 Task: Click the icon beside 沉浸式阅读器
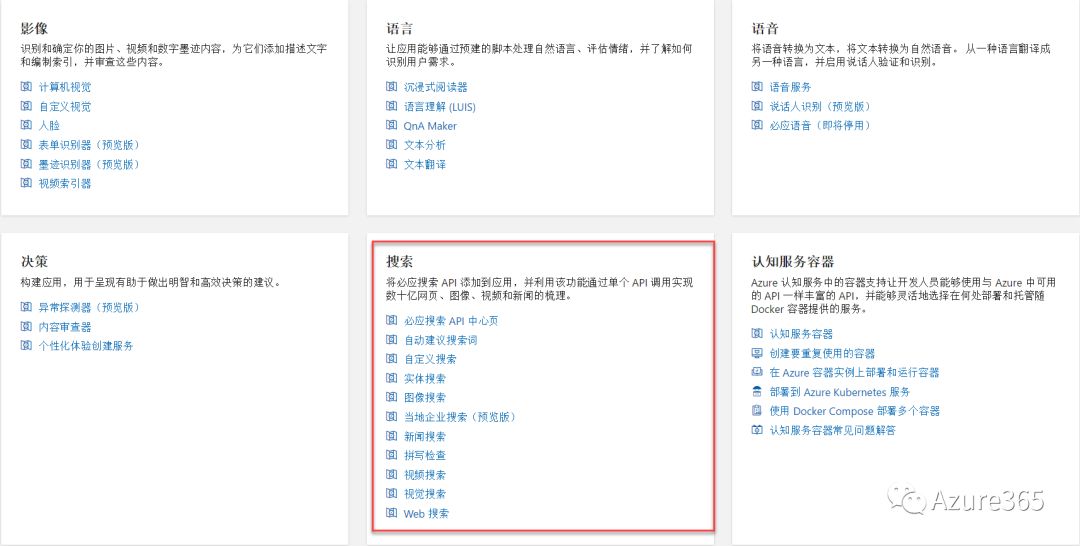click(x=392, y=87)
